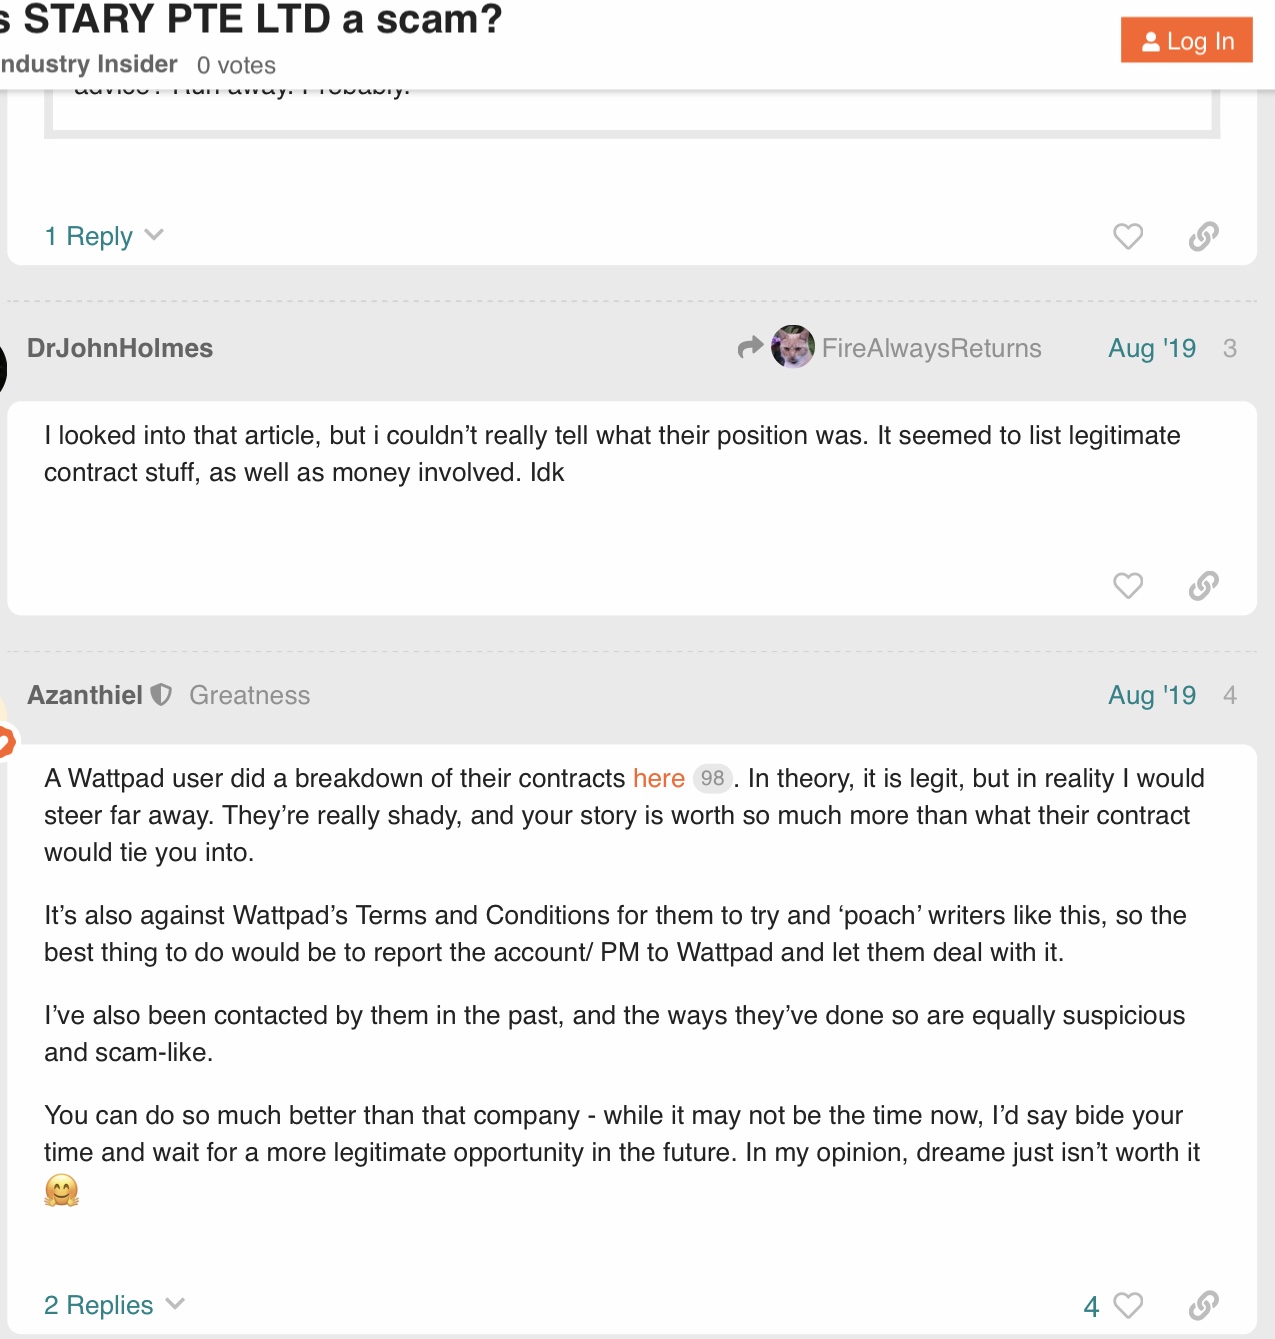Copy share link for Azanthiel's post

point(1203,1305)
